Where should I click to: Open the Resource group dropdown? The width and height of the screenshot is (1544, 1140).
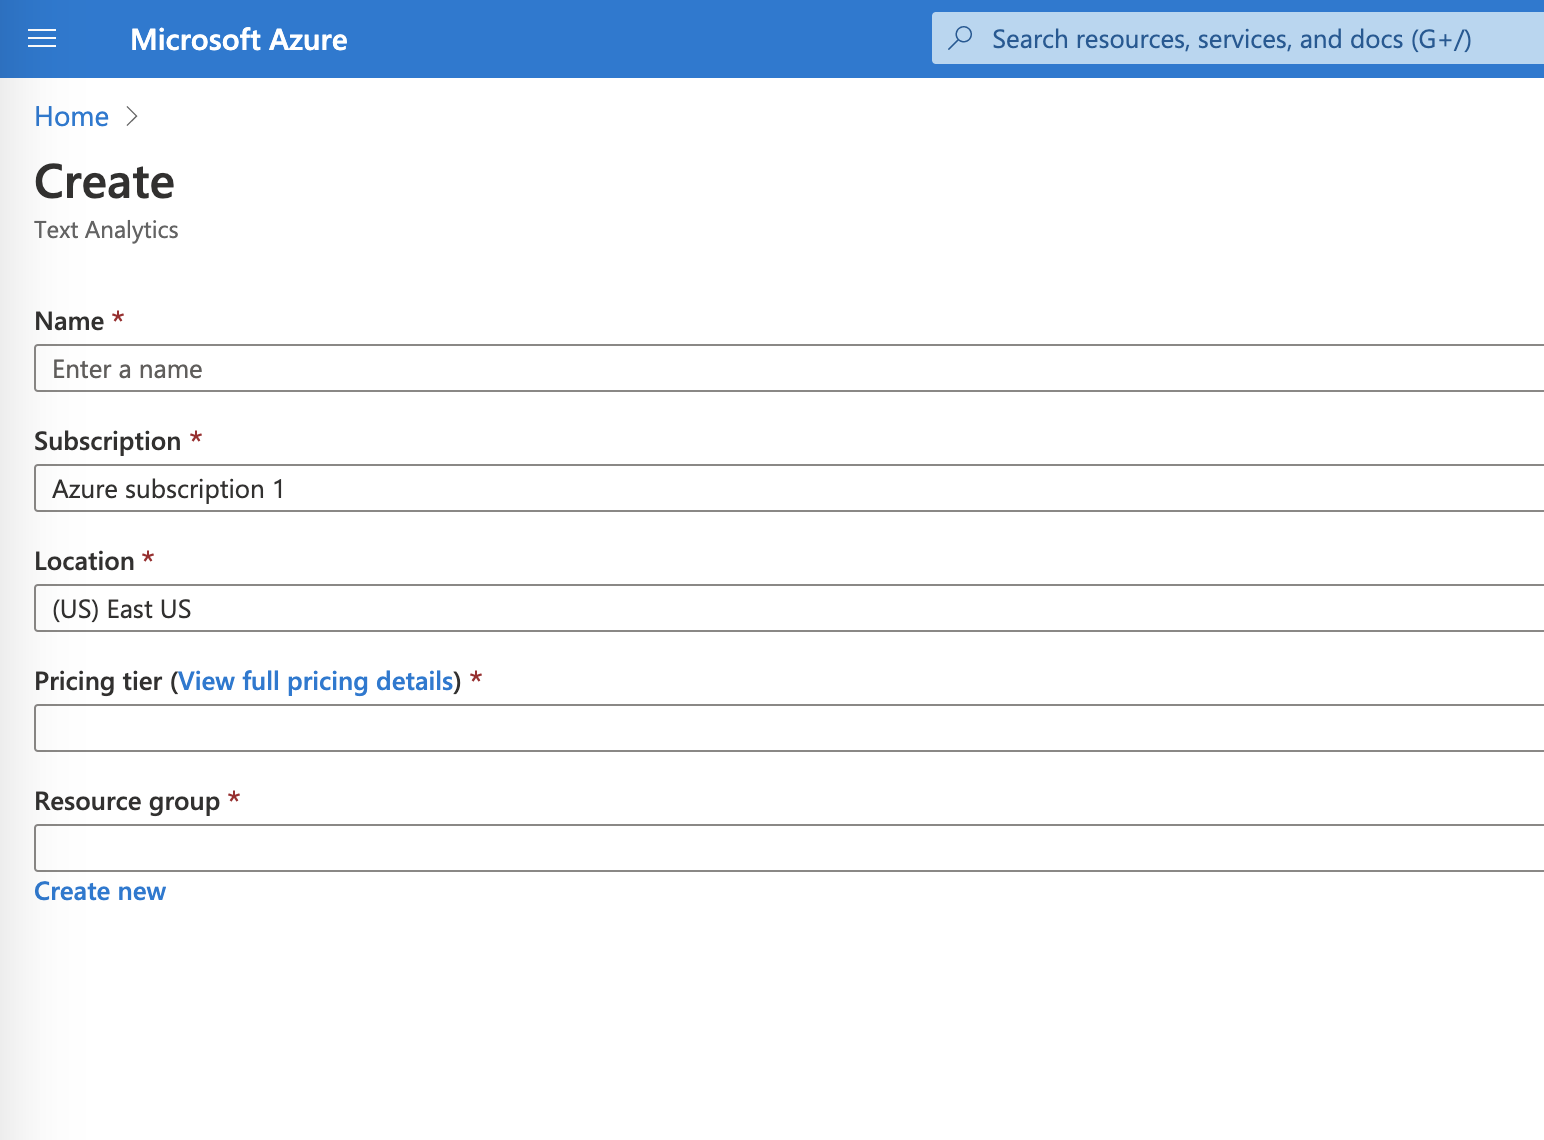click(x=789, y=848)
